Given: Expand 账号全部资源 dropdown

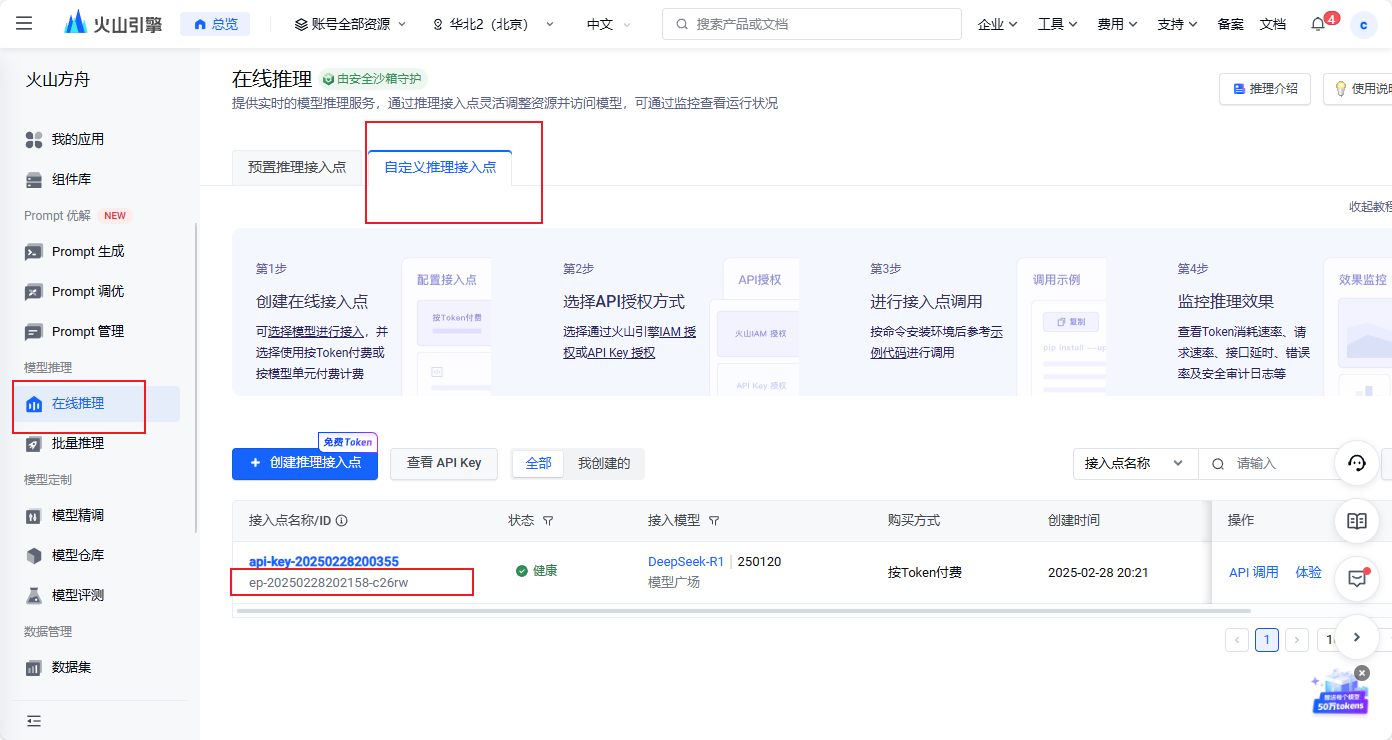Looking at the screenshot, I should pyautogui.click(x=351, y=24).
